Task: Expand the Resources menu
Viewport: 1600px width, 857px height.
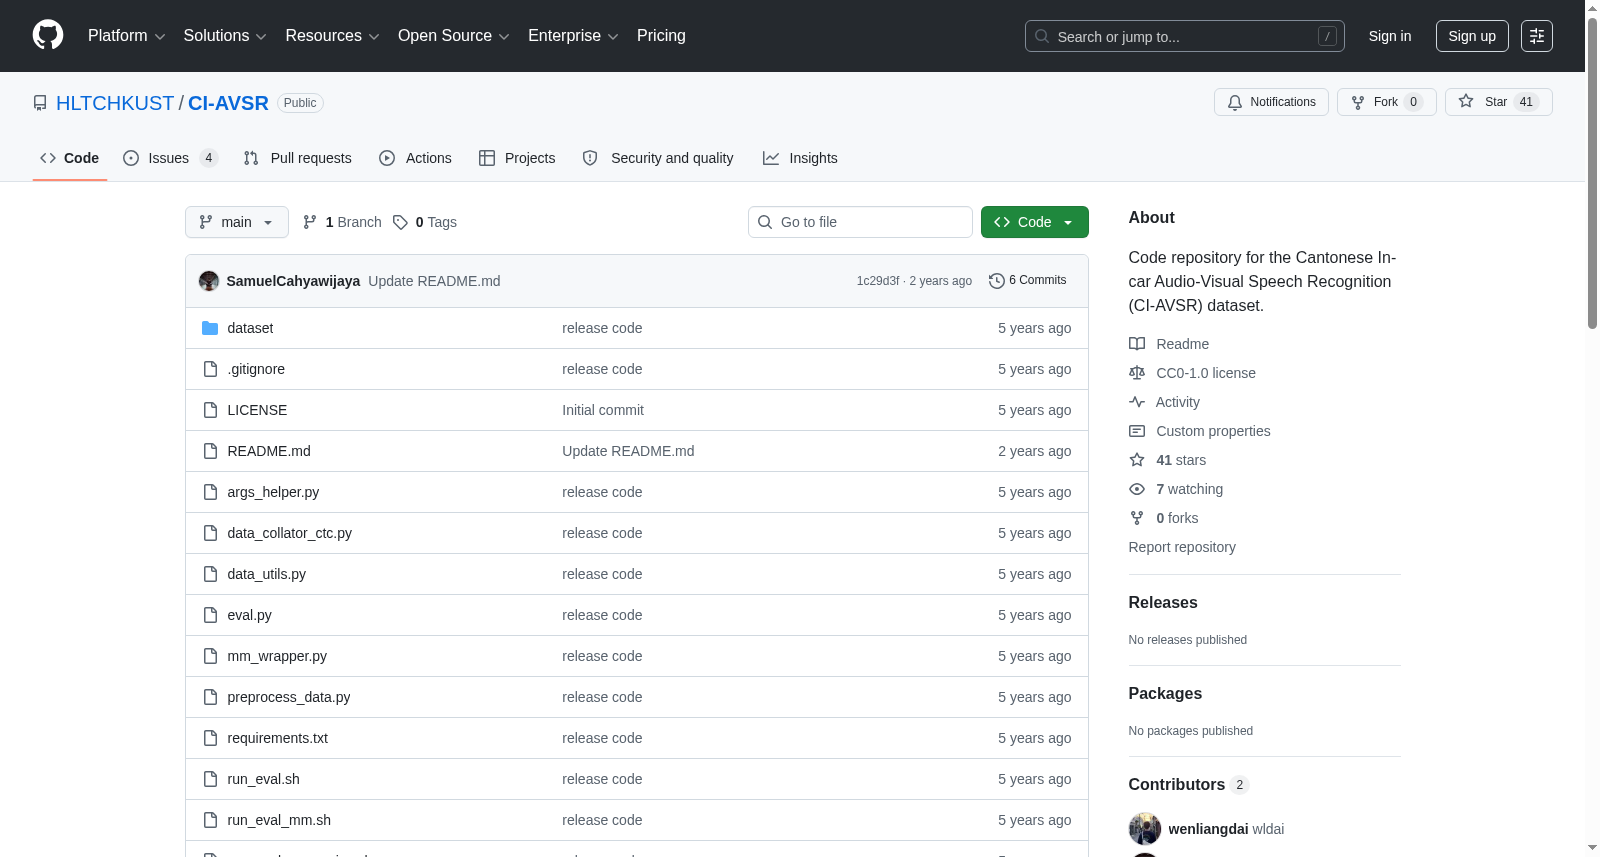Action: pos(332,36)
